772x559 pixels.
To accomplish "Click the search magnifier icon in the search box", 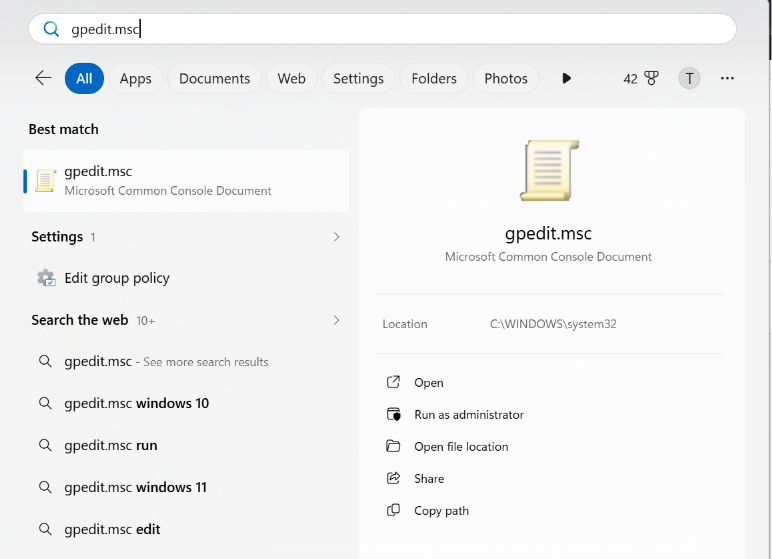I will 51,29.
